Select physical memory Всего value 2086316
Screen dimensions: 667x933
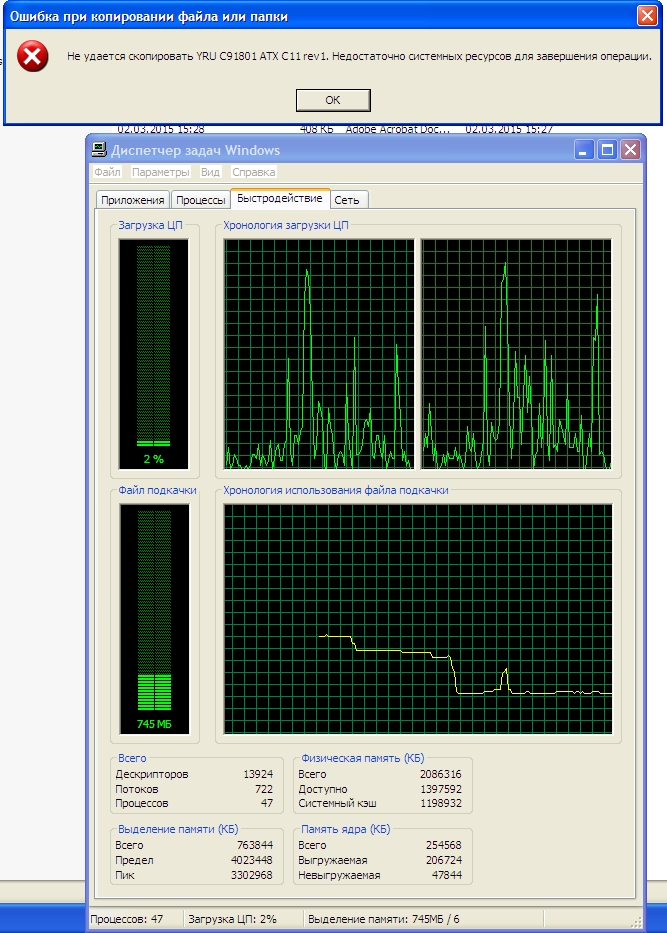pos(440,774)
